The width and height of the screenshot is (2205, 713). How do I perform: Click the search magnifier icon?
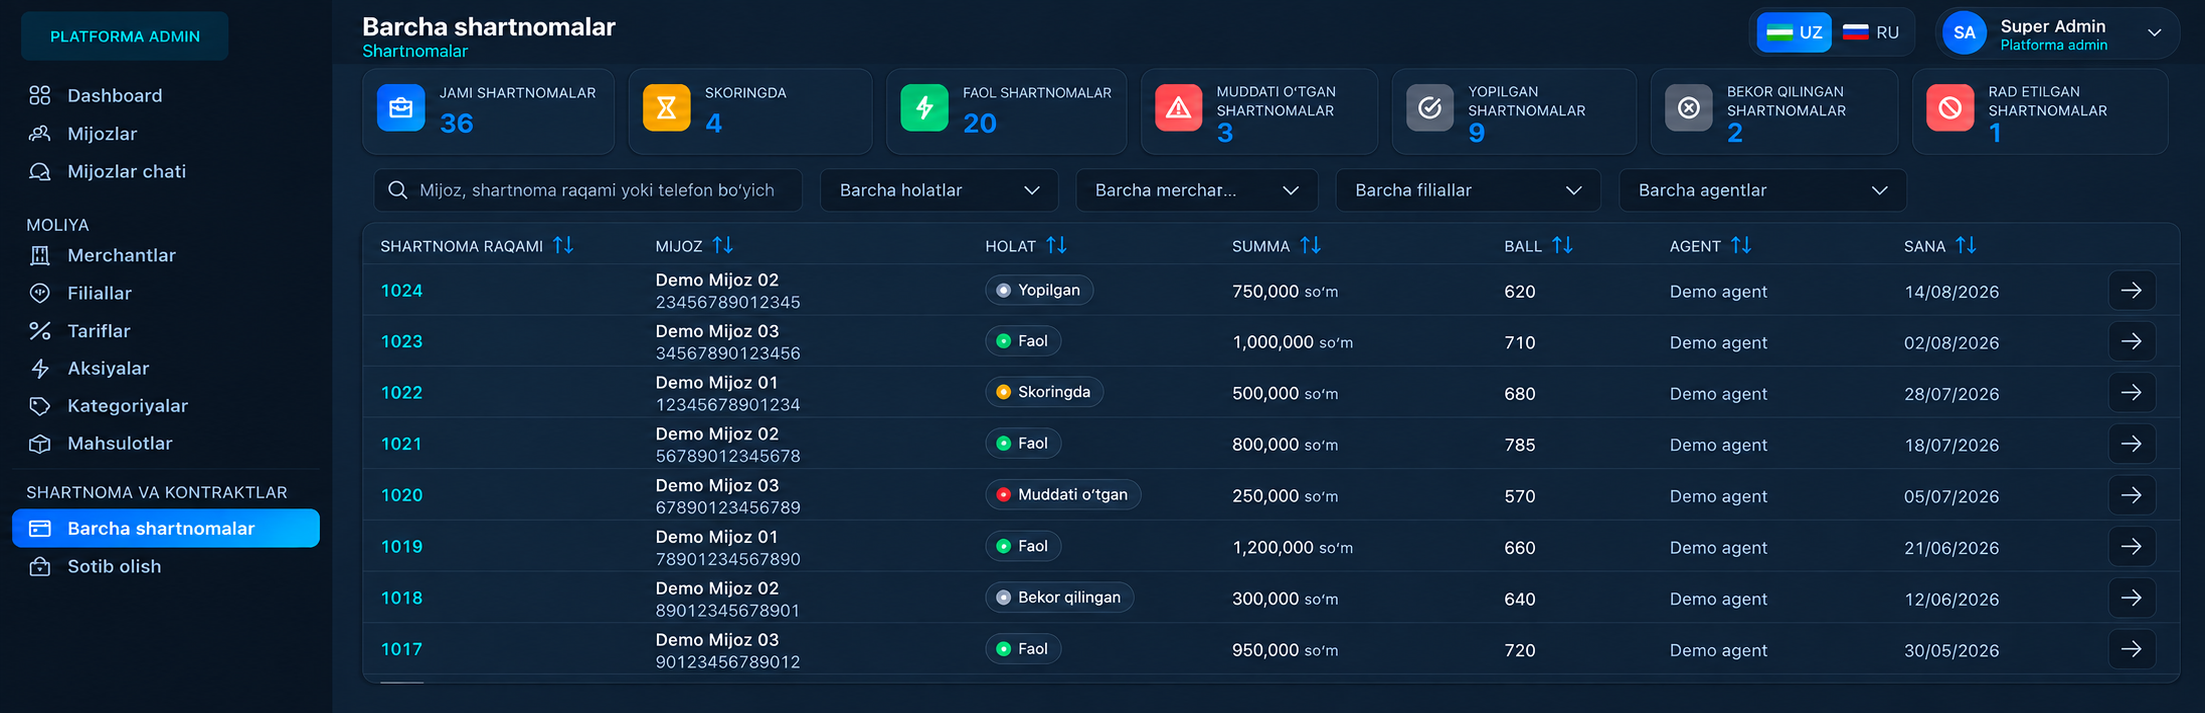pyautogui.click(x=397, y=190)
